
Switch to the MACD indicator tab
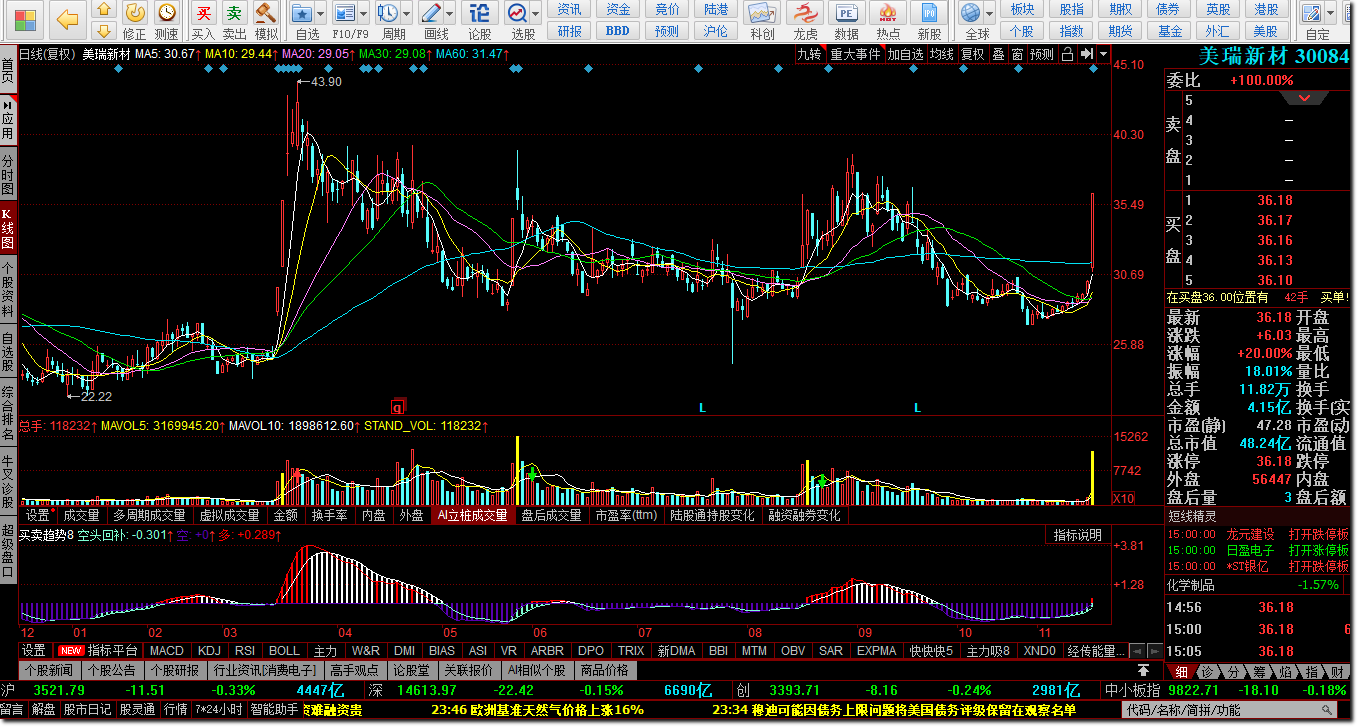click(x=167, y=651)
